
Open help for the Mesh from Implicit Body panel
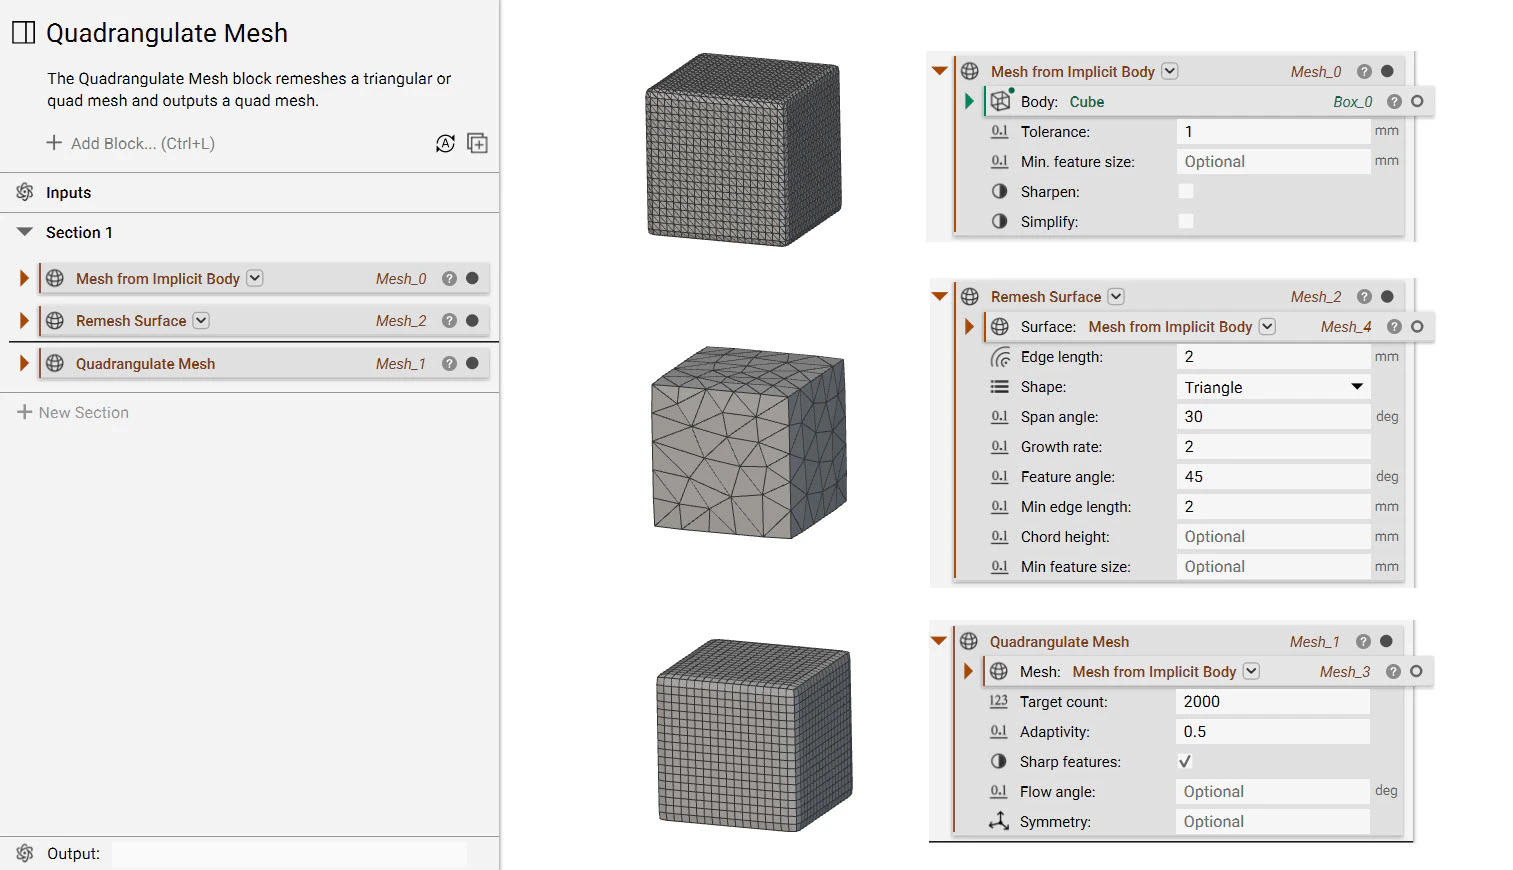click(x=1364, y=71)
